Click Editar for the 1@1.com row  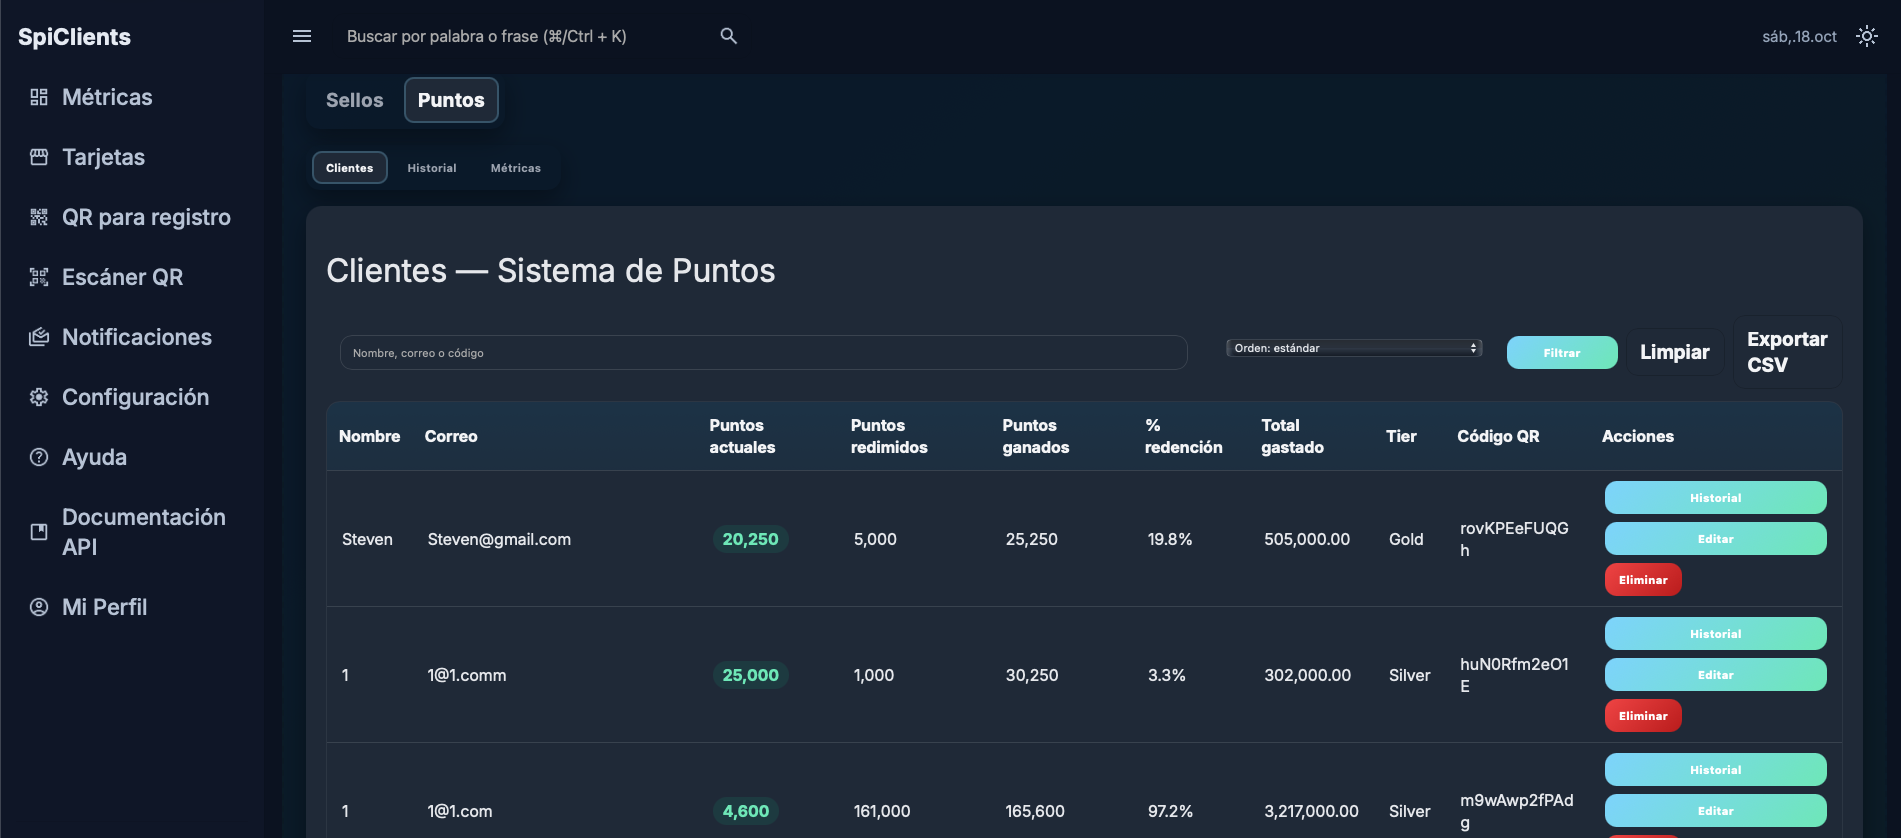pos(1716,811)
